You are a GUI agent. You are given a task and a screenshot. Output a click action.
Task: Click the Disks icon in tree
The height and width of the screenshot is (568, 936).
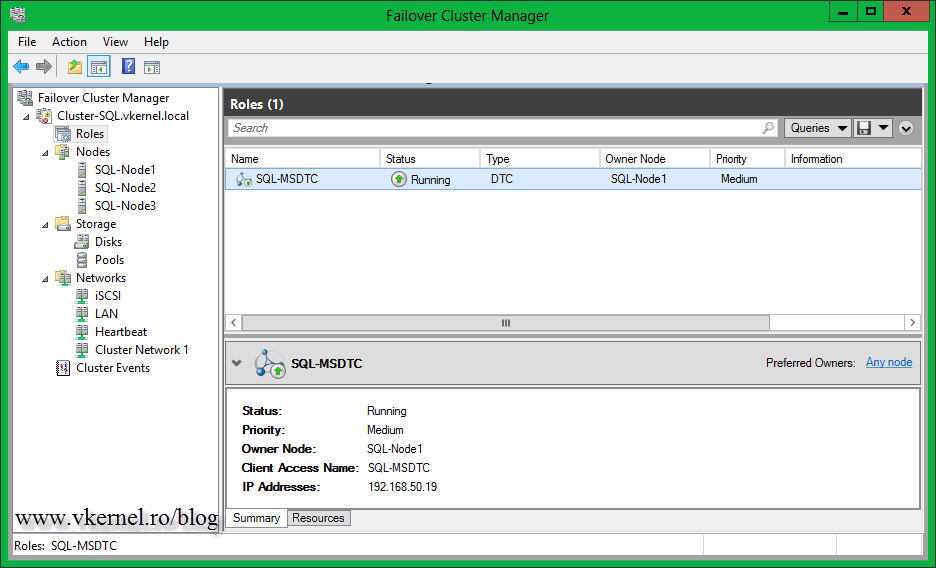[82, 242]
